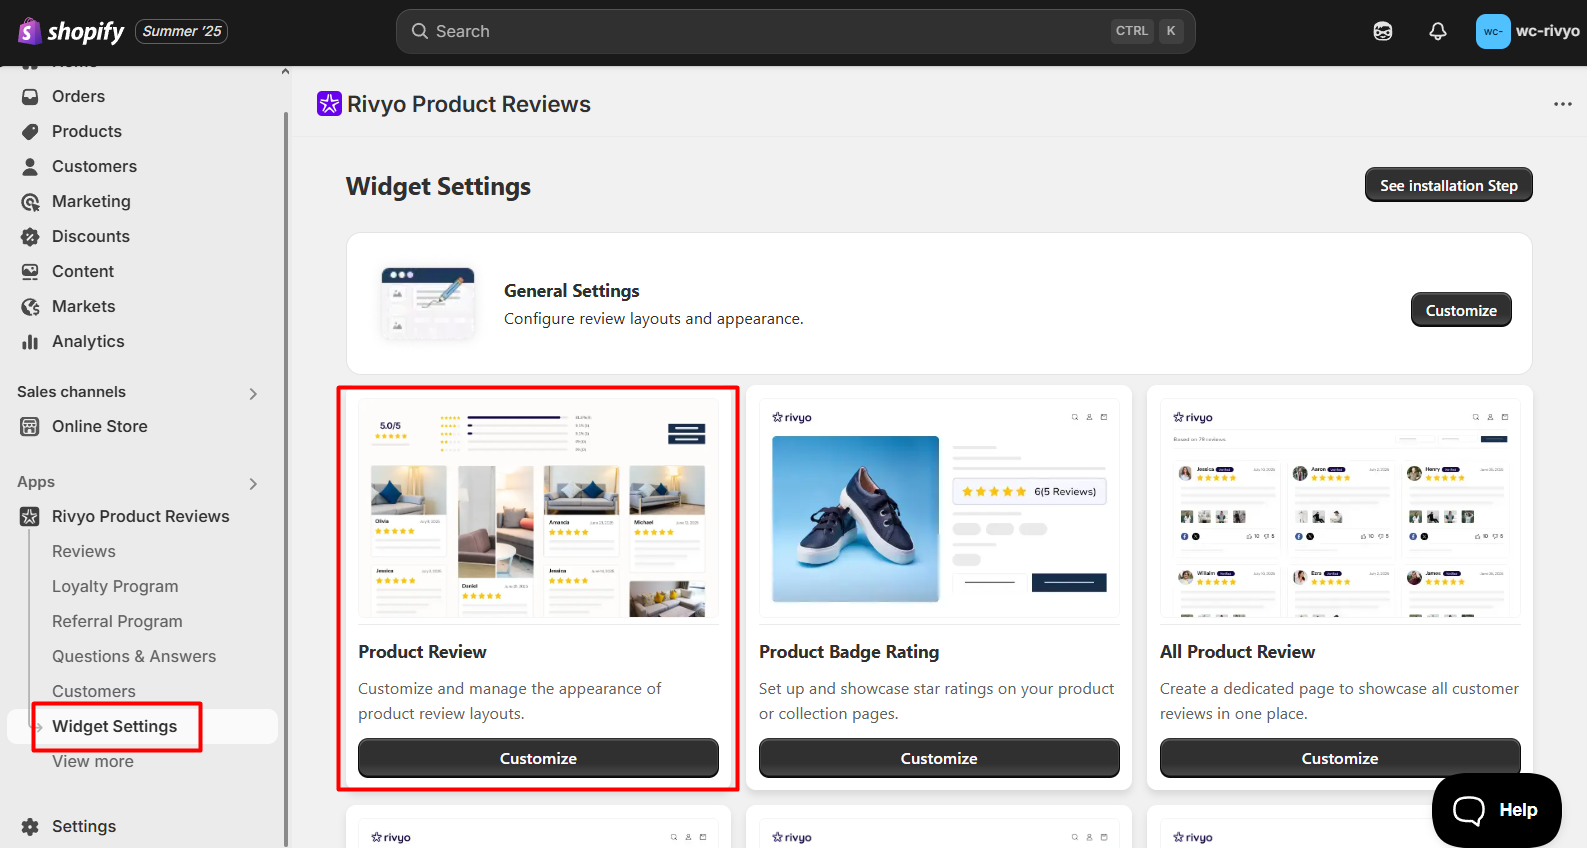Viewport: 1587px width, 848px height.
Task: Open Orders in the sidebar
Action: point(78,97)
